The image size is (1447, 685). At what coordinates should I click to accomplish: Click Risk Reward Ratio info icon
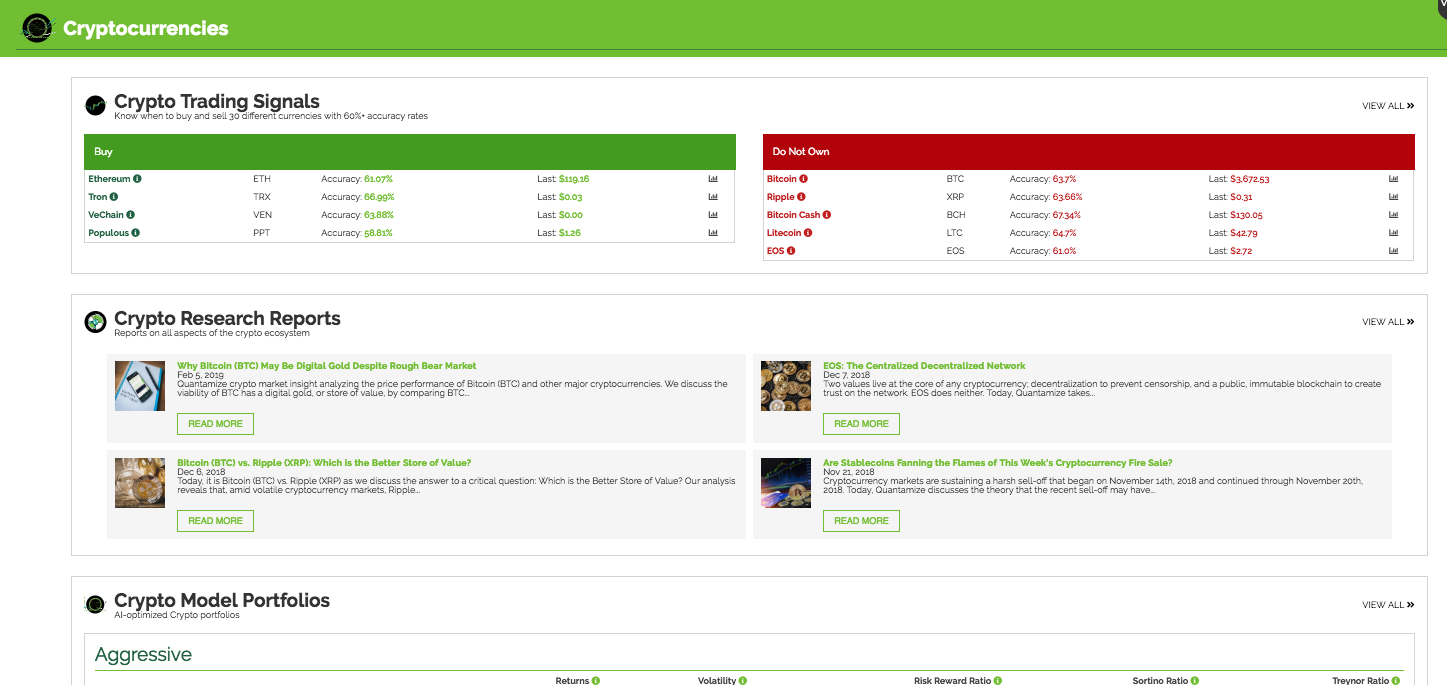(998, 681)
